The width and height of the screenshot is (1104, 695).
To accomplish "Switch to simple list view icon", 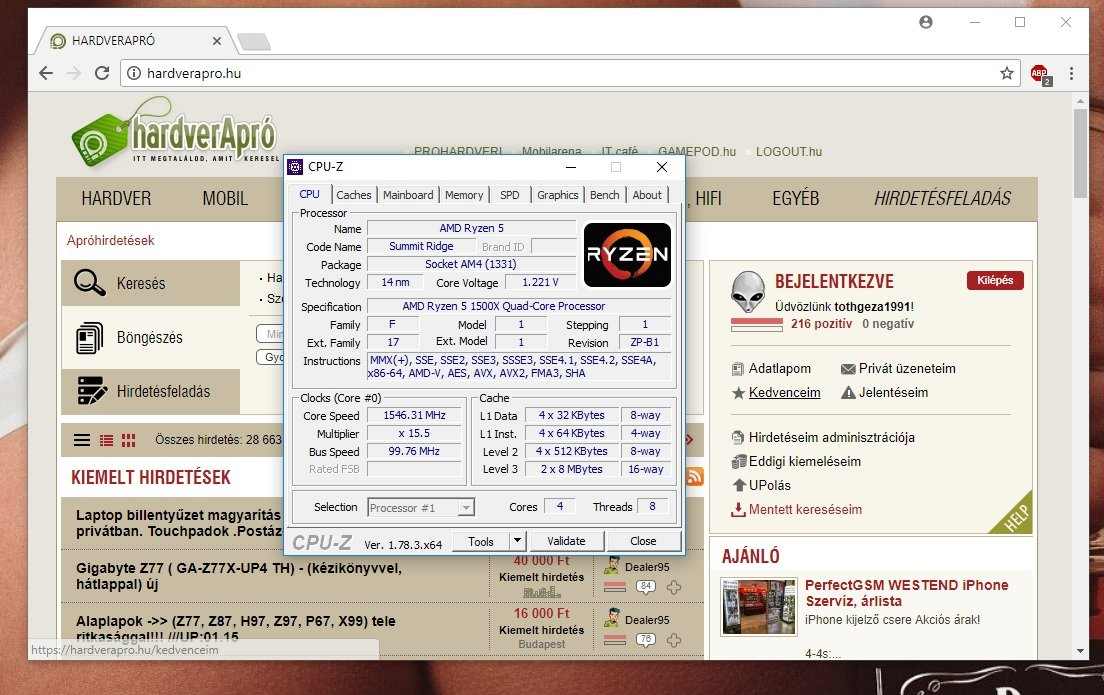I will pyautogui.click(x=82, y=440).
